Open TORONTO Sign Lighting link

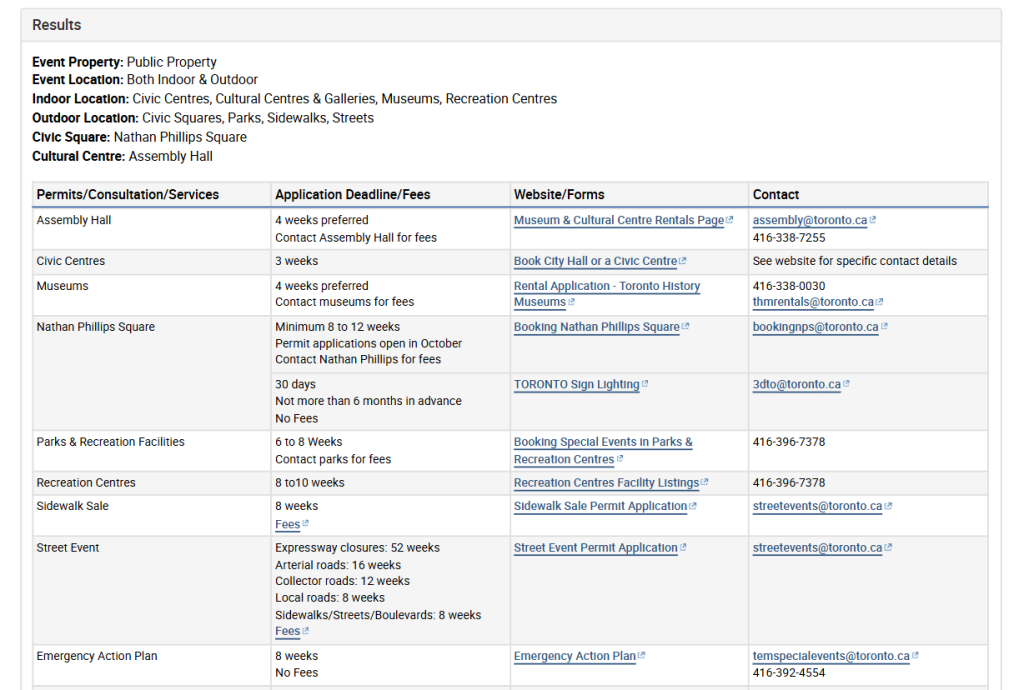coord(576,385)
